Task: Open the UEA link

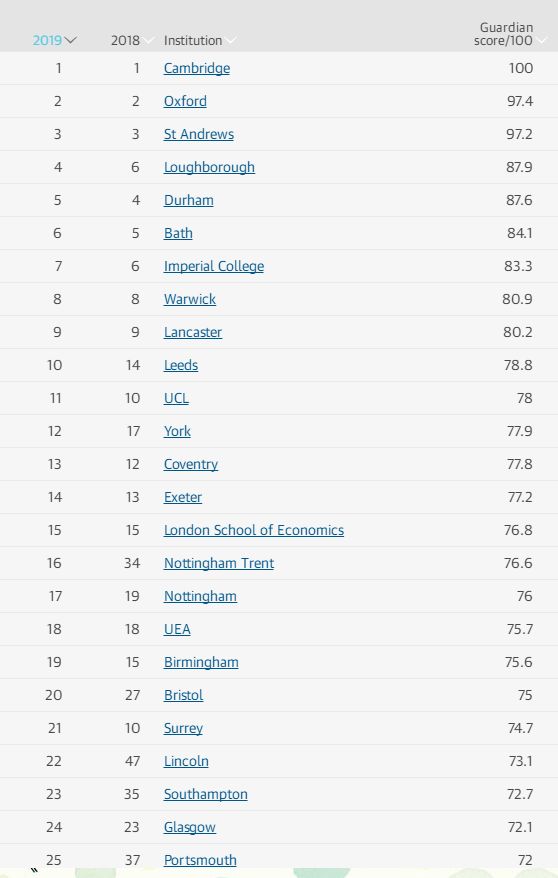Action: (177, 629)
